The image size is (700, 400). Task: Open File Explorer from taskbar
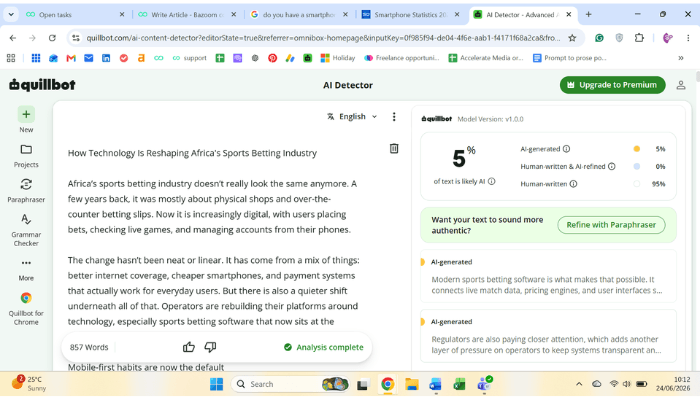click(411, 384)
